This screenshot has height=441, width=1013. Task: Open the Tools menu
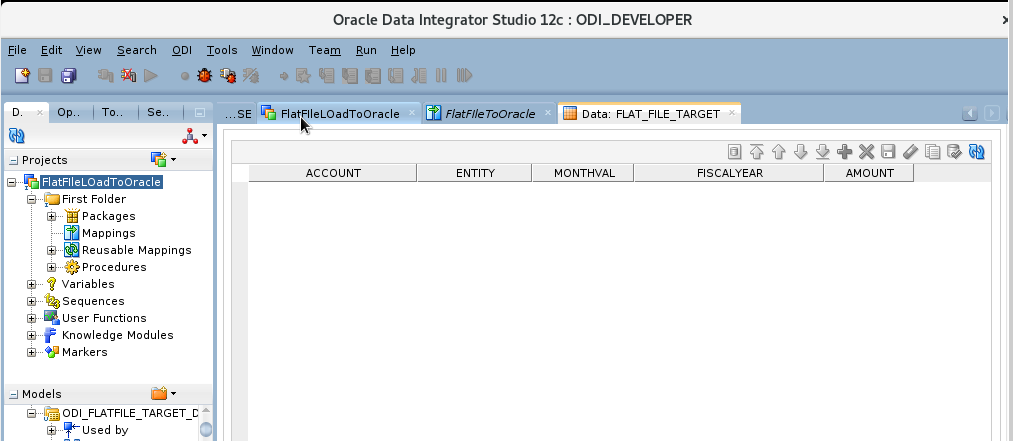(x=222, y=50)
